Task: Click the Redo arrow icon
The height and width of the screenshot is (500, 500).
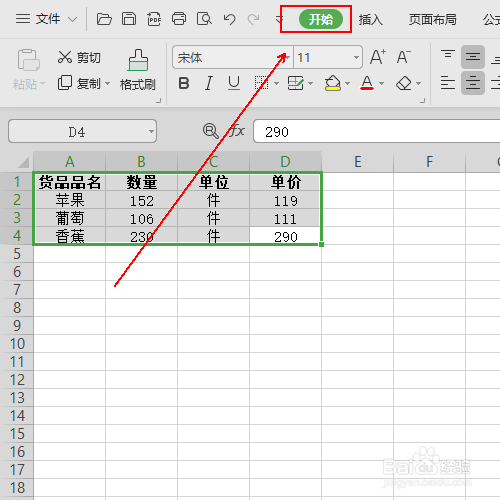Action: [x=253, y=19]
